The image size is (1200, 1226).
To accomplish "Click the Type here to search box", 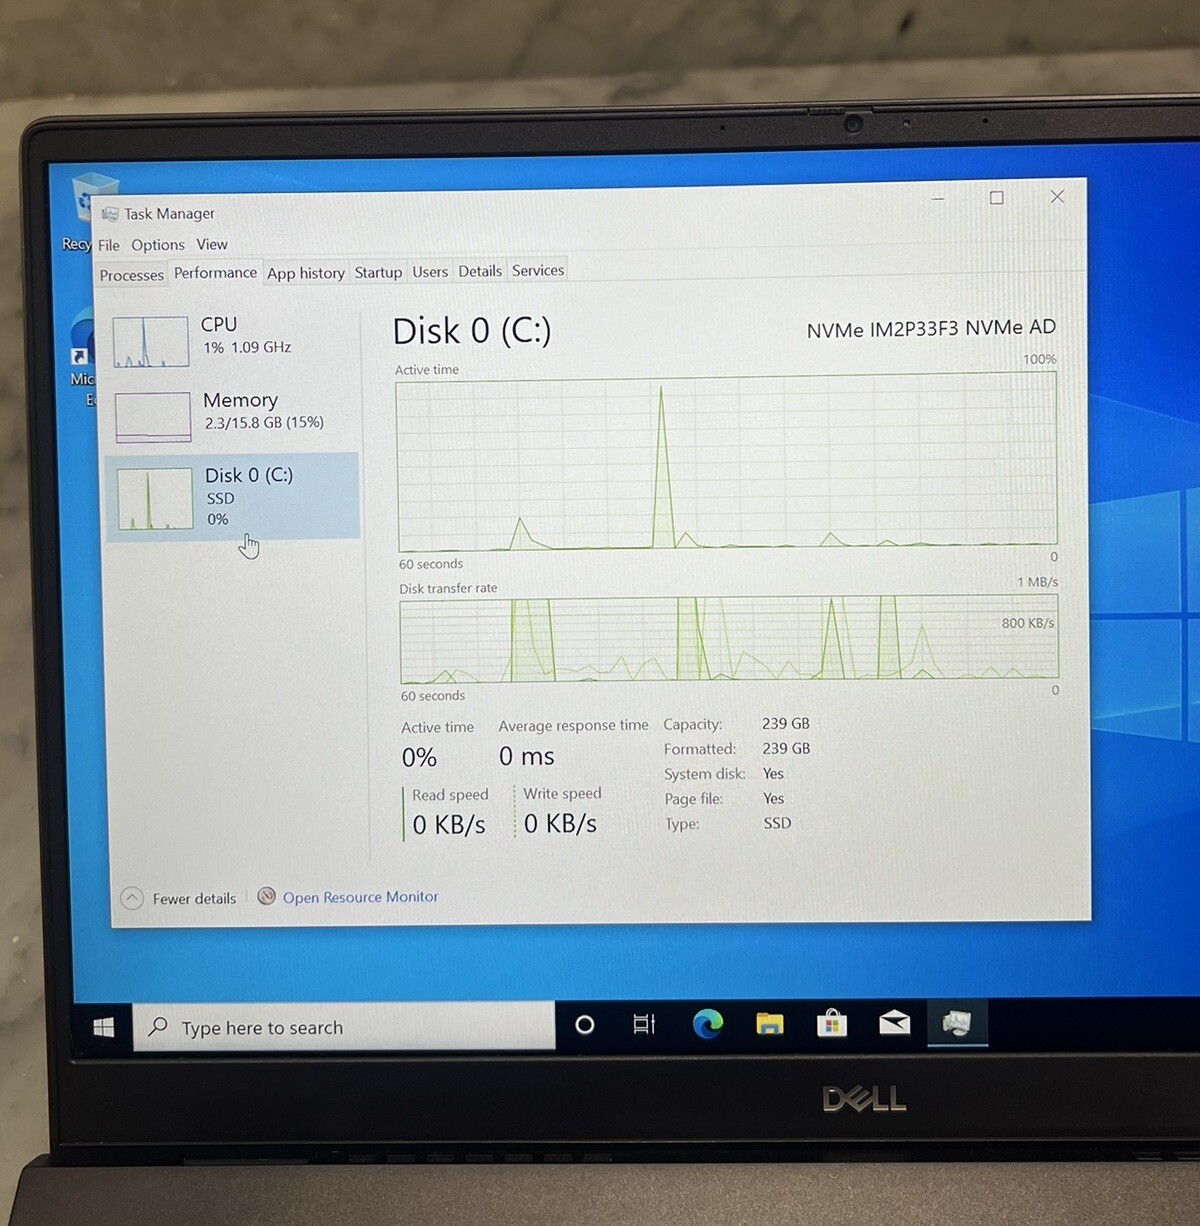I will click(343, 1027).
